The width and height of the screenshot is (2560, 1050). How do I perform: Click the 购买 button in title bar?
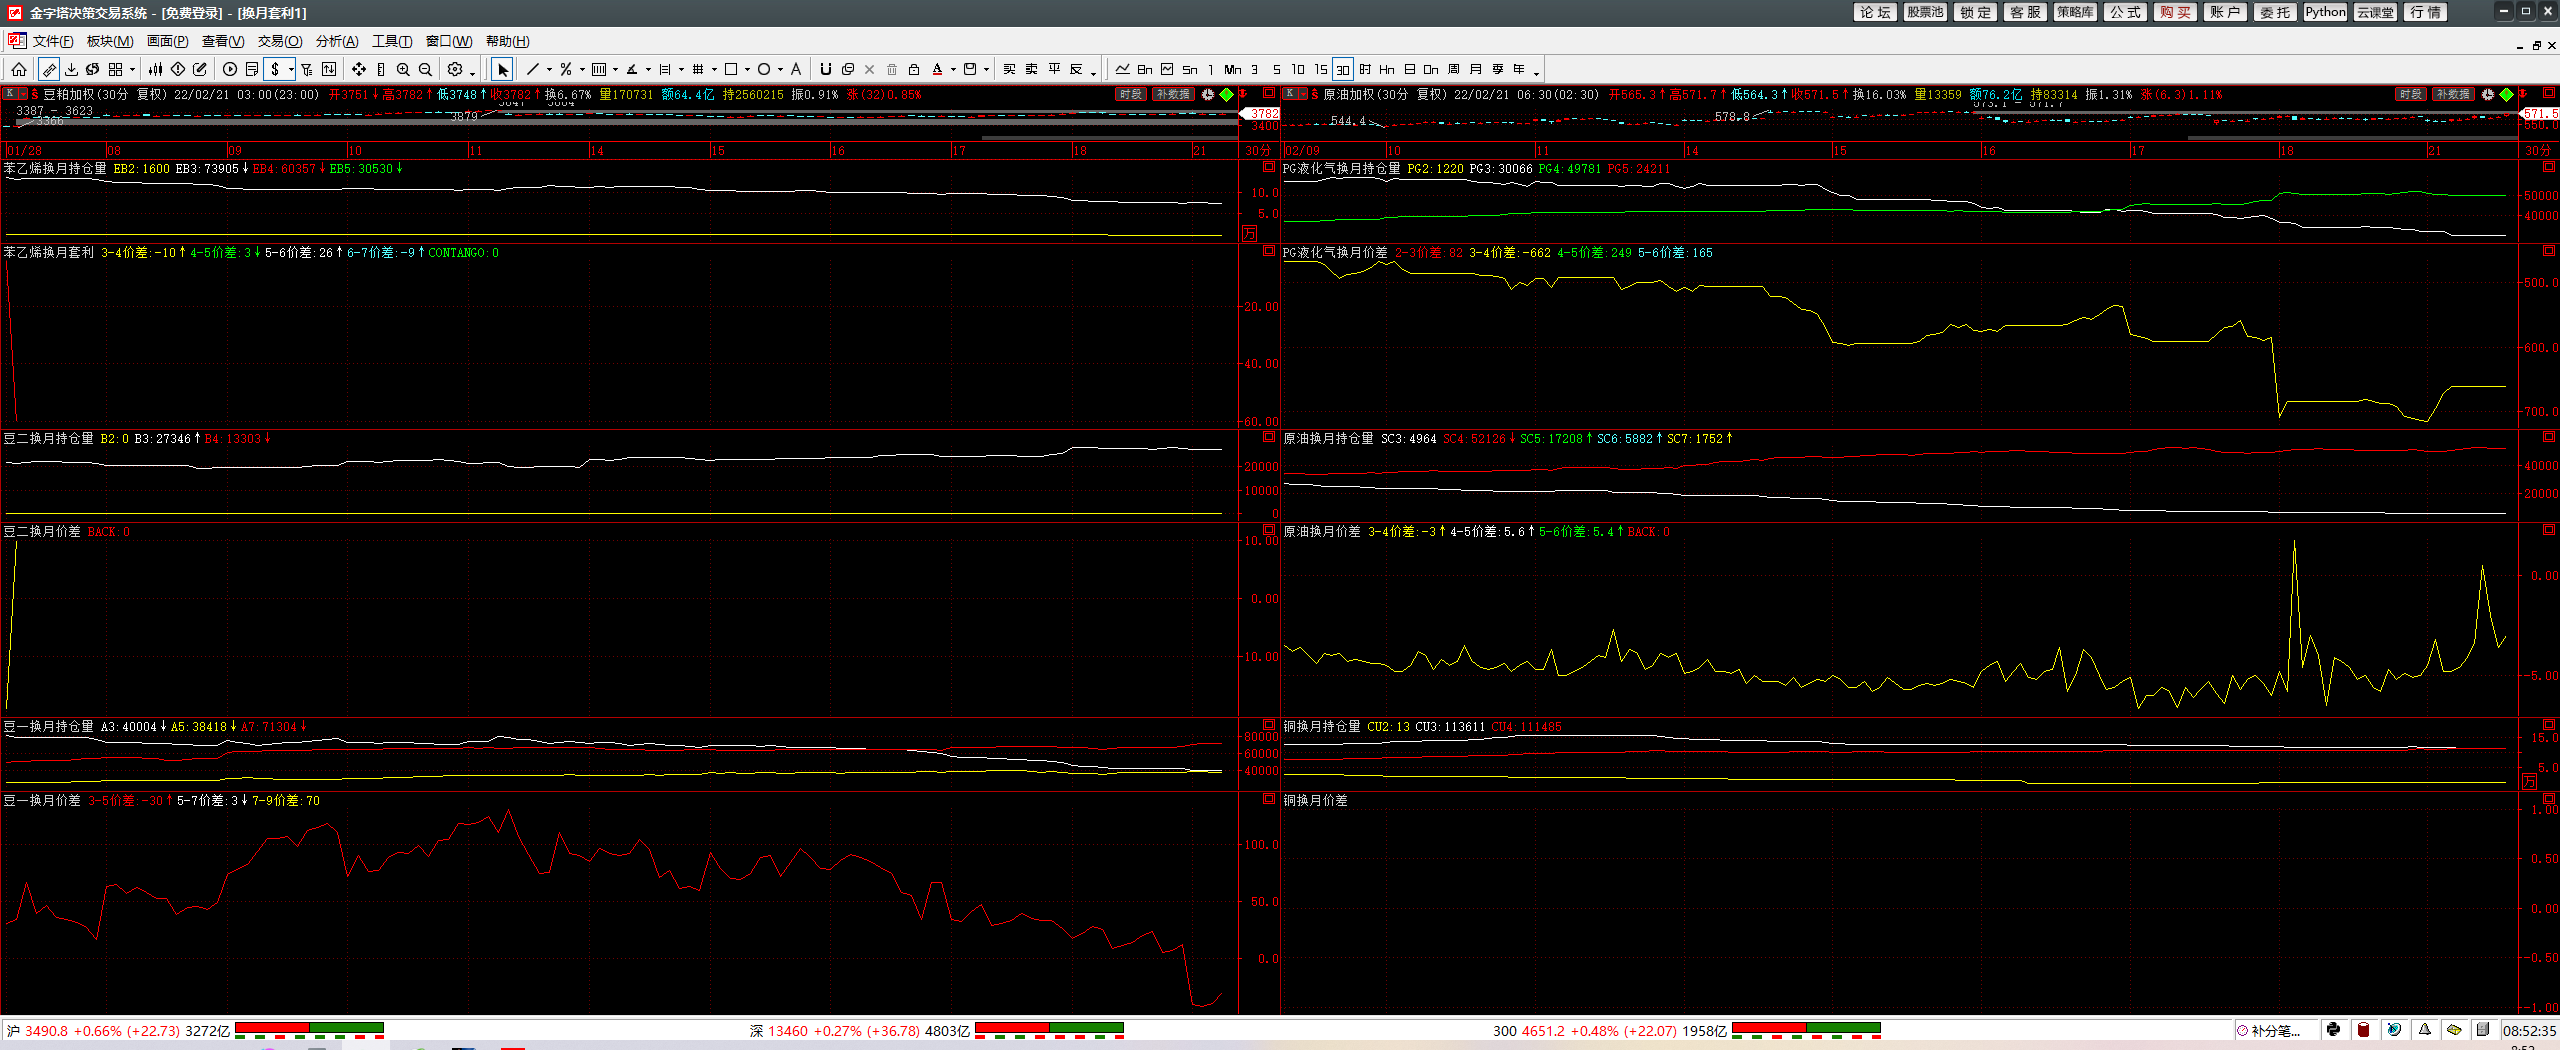[x=2175, y=12]
